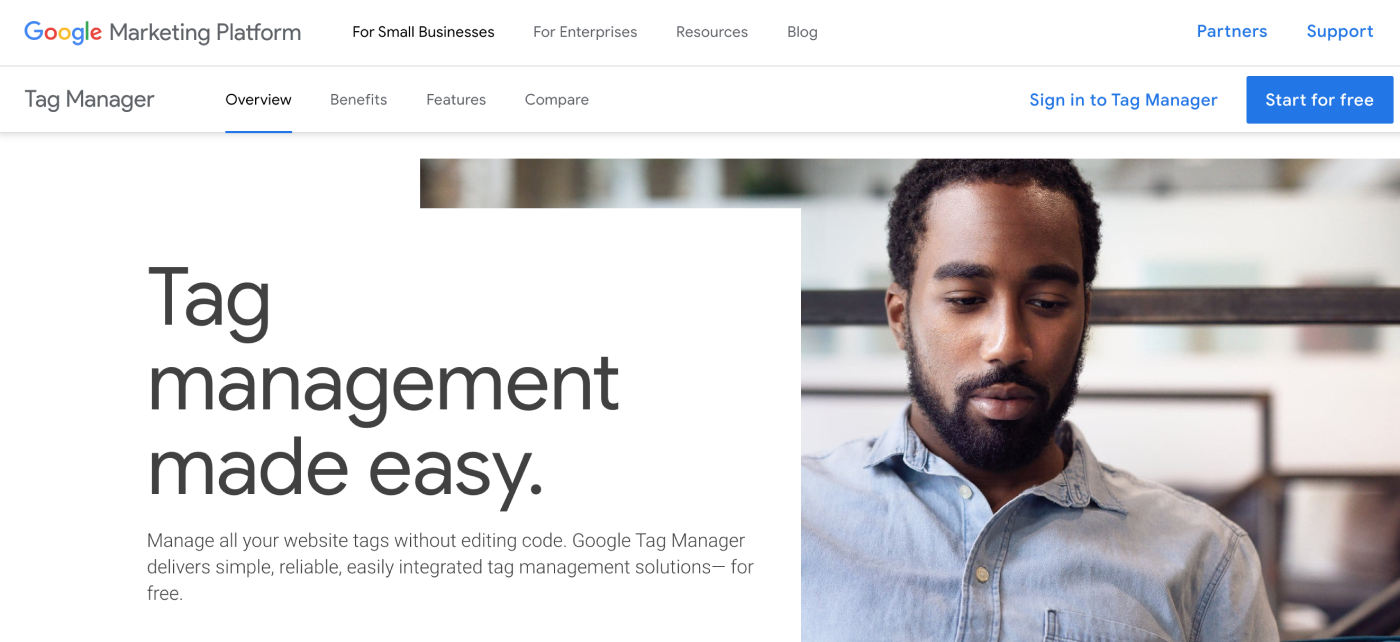Image resolution: width=1400 pixels, height=642 pixels.
Task: Open the Support link
Action: pyautogui.click(x=1340, y=31)
